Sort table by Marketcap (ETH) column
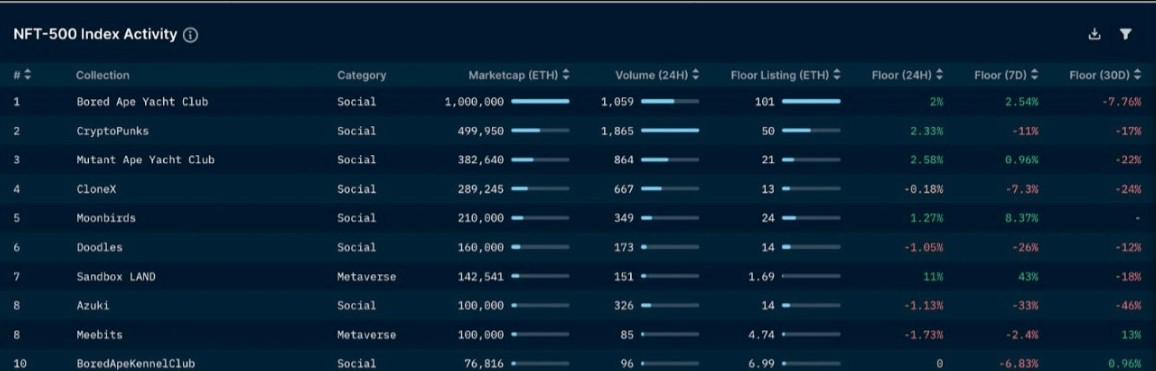The image size is (1156, 371). click(x=566, y=75)
